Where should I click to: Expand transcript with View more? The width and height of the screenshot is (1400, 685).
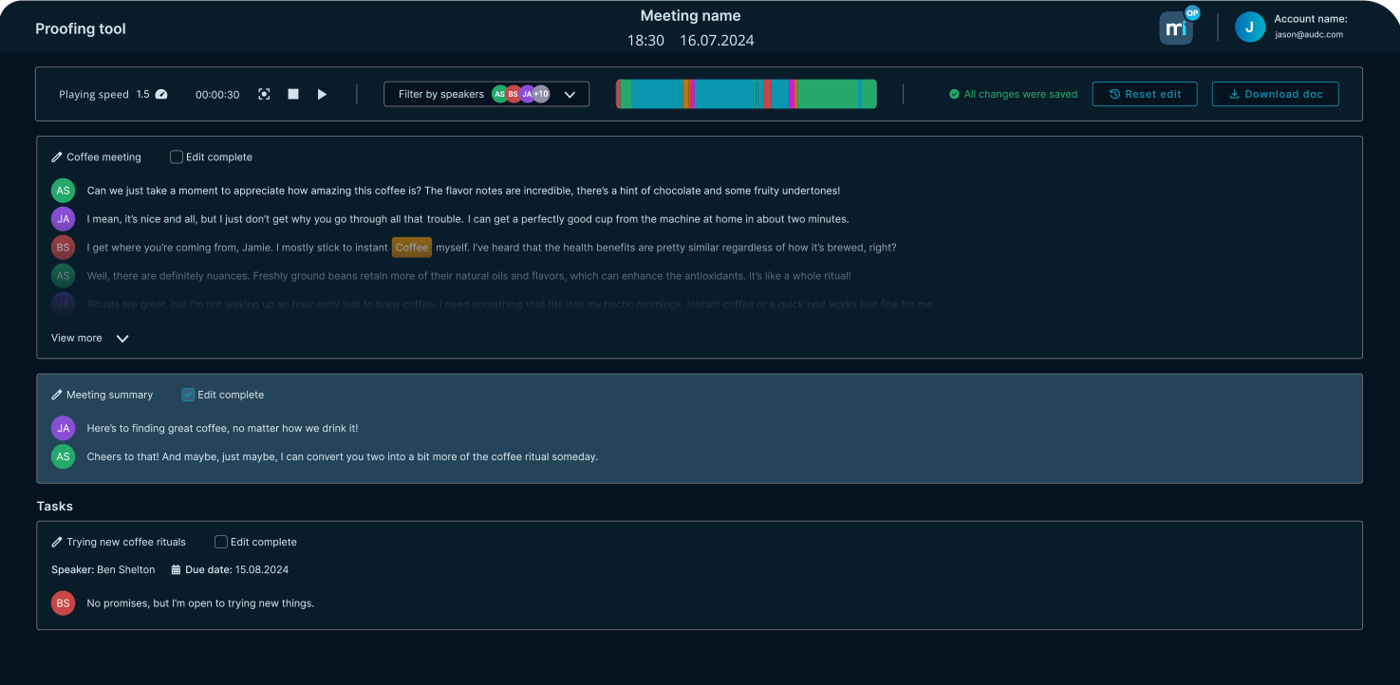click(90, 338)
